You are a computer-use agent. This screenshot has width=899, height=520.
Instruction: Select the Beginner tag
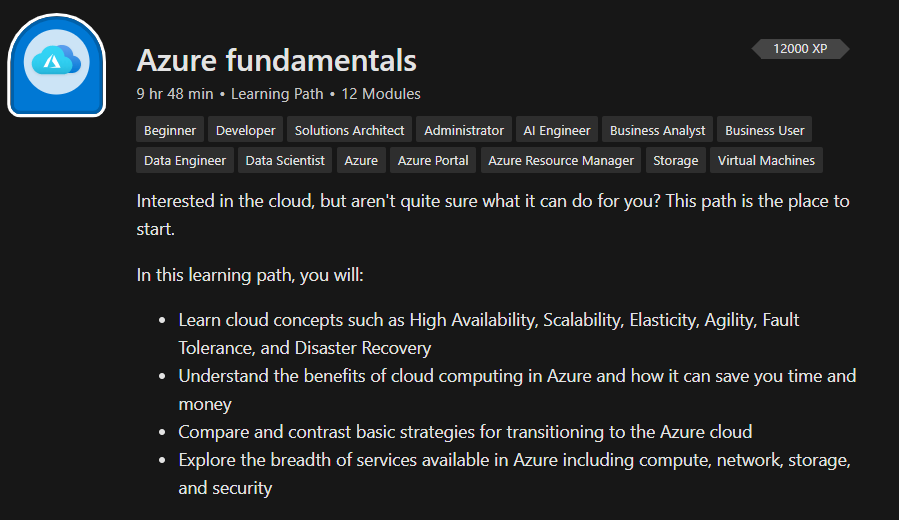click(x=170, y=130)
